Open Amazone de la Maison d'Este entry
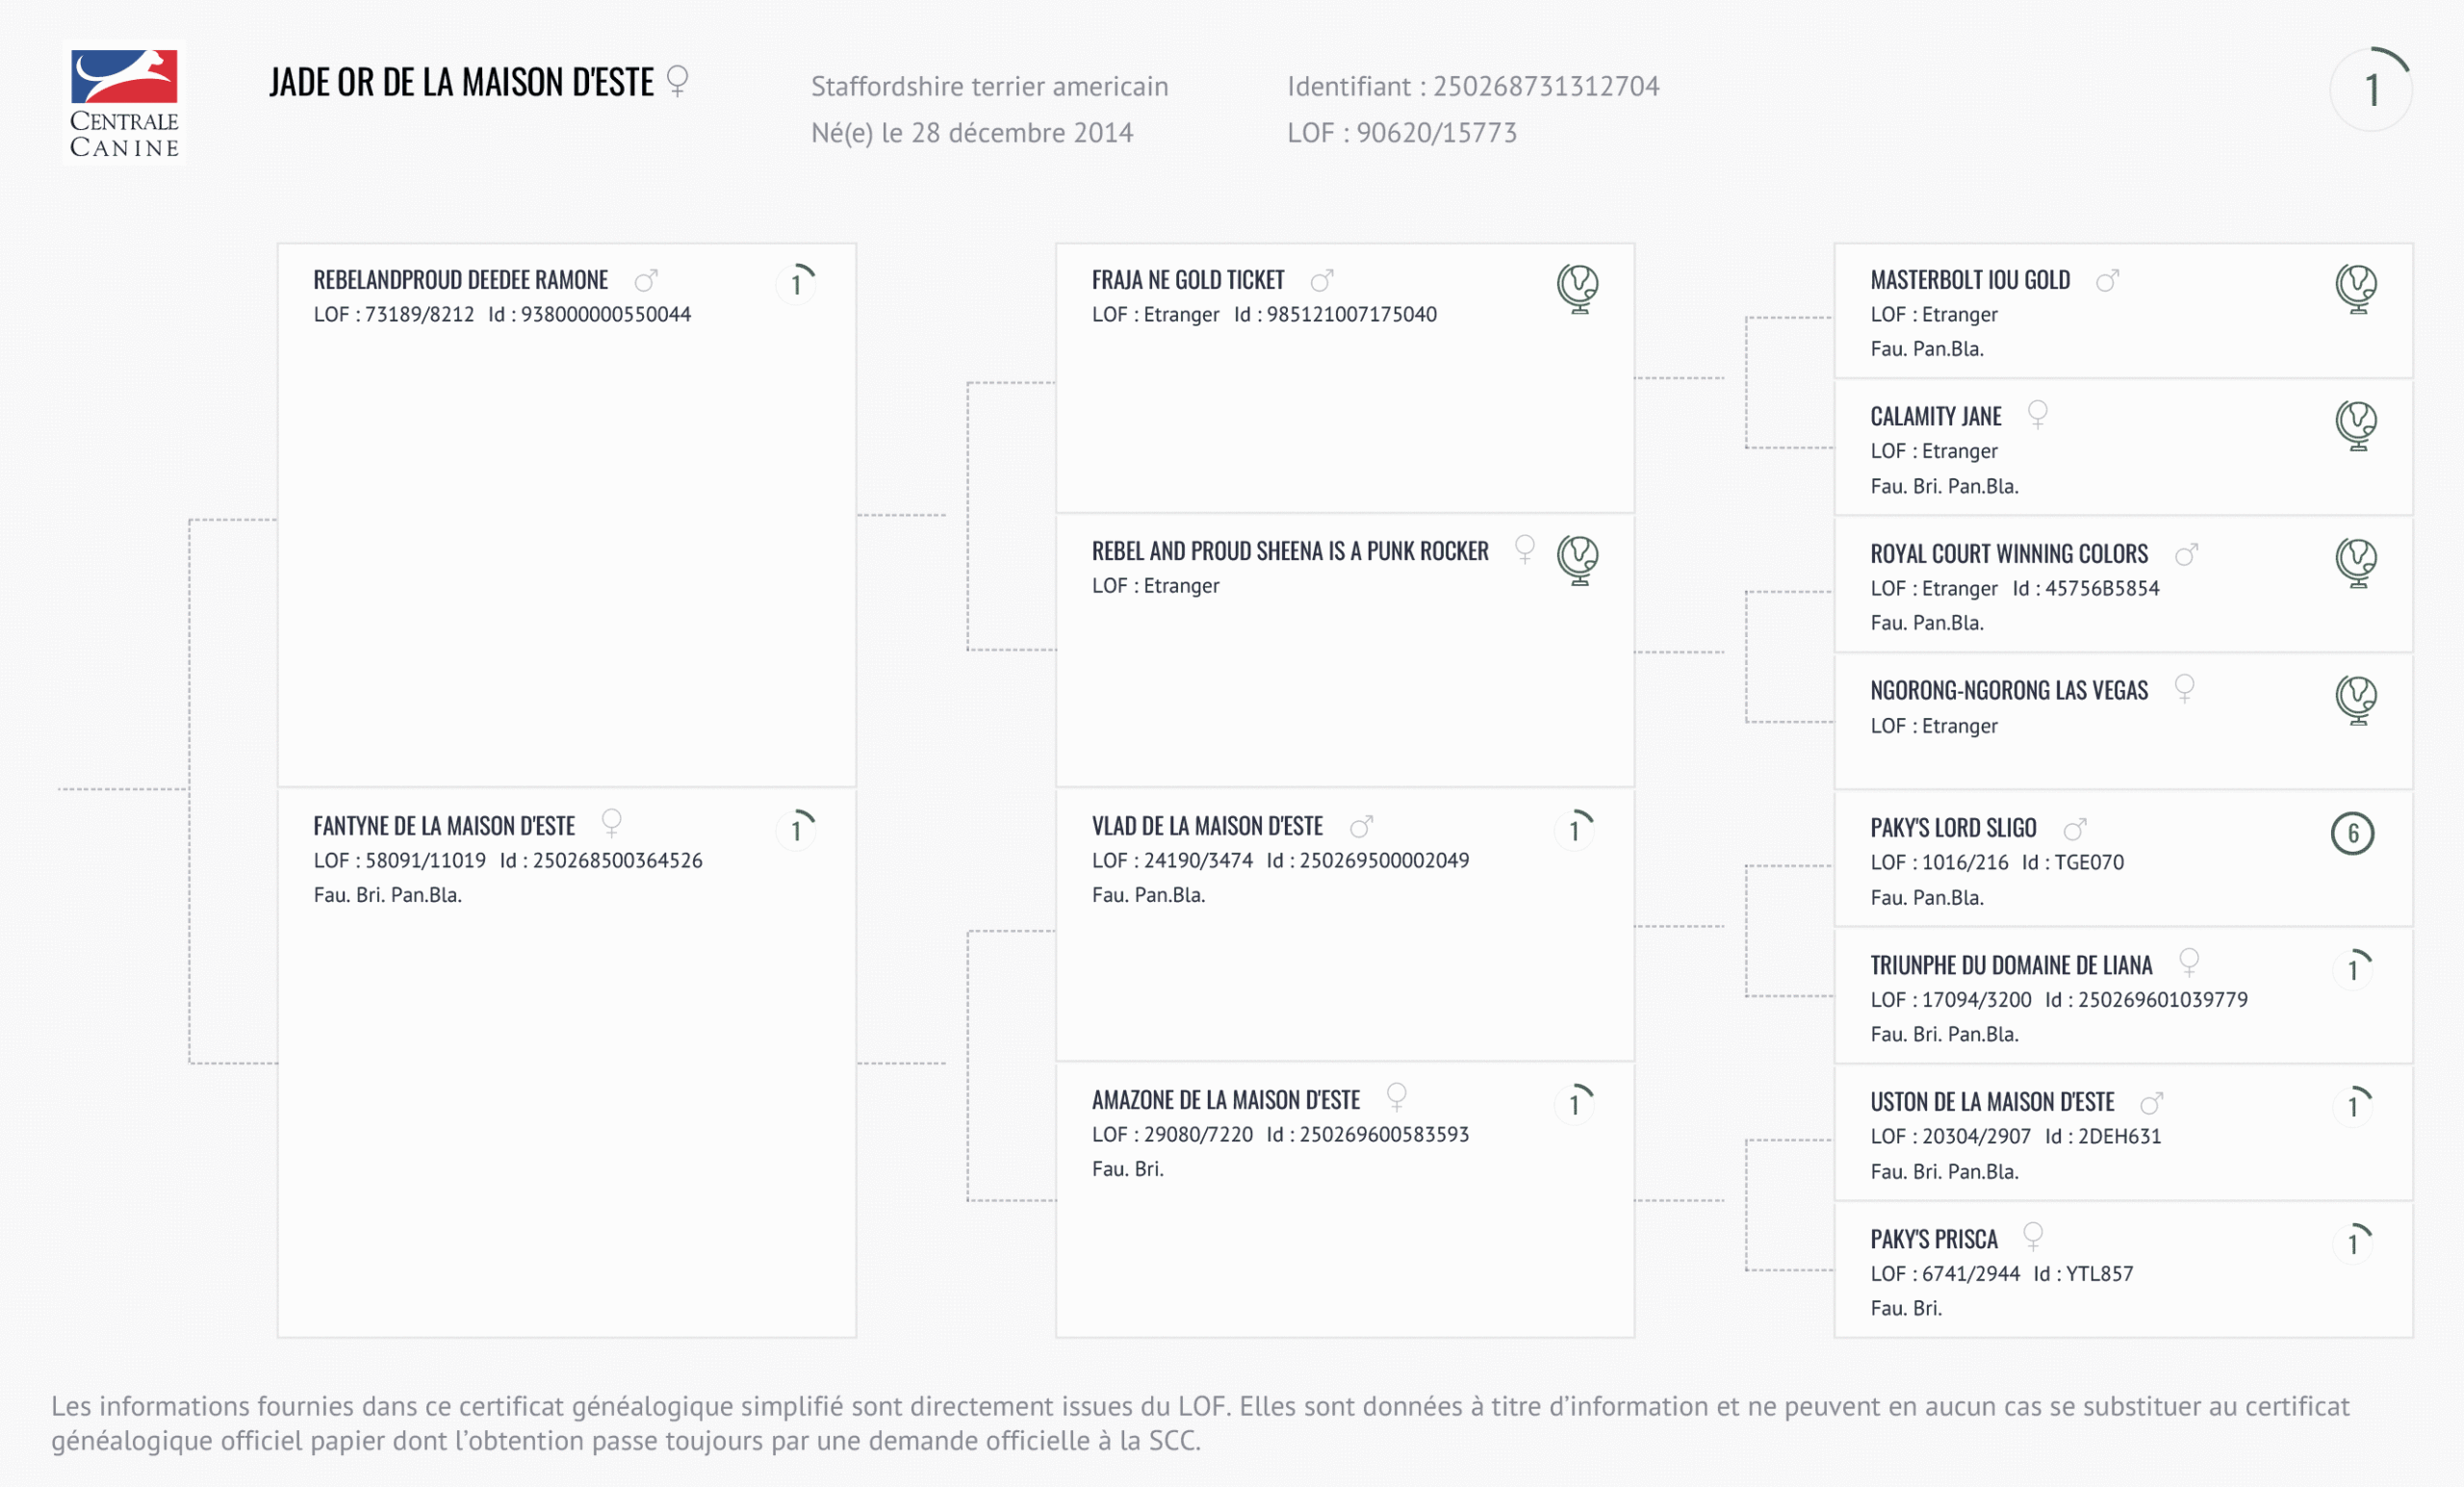This screenshot has width=2464, height=1487. tap(1225, 1100)
